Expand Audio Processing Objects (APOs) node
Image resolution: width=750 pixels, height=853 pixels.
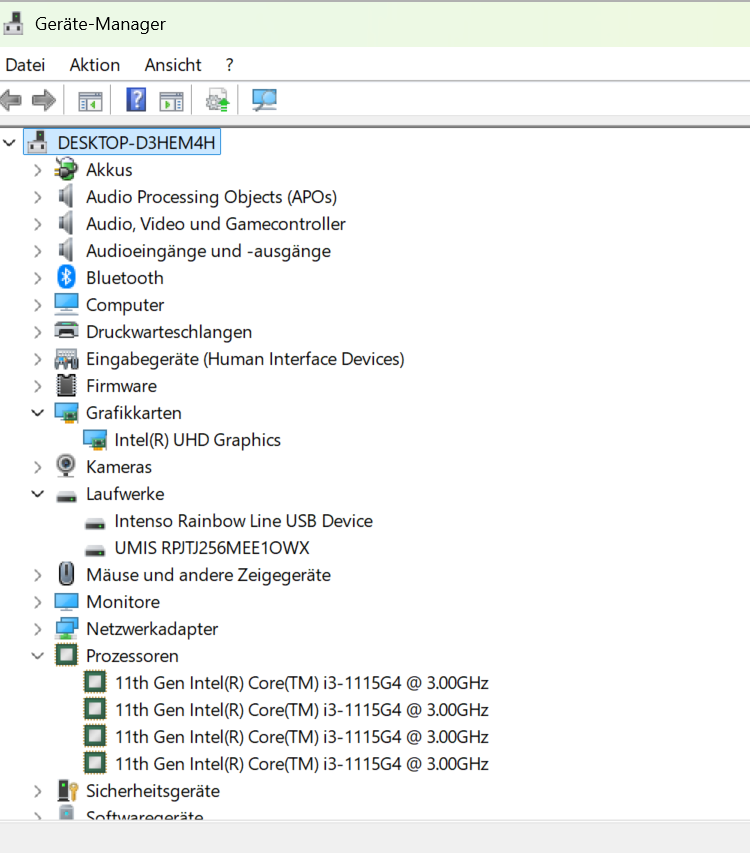(38, 197)
